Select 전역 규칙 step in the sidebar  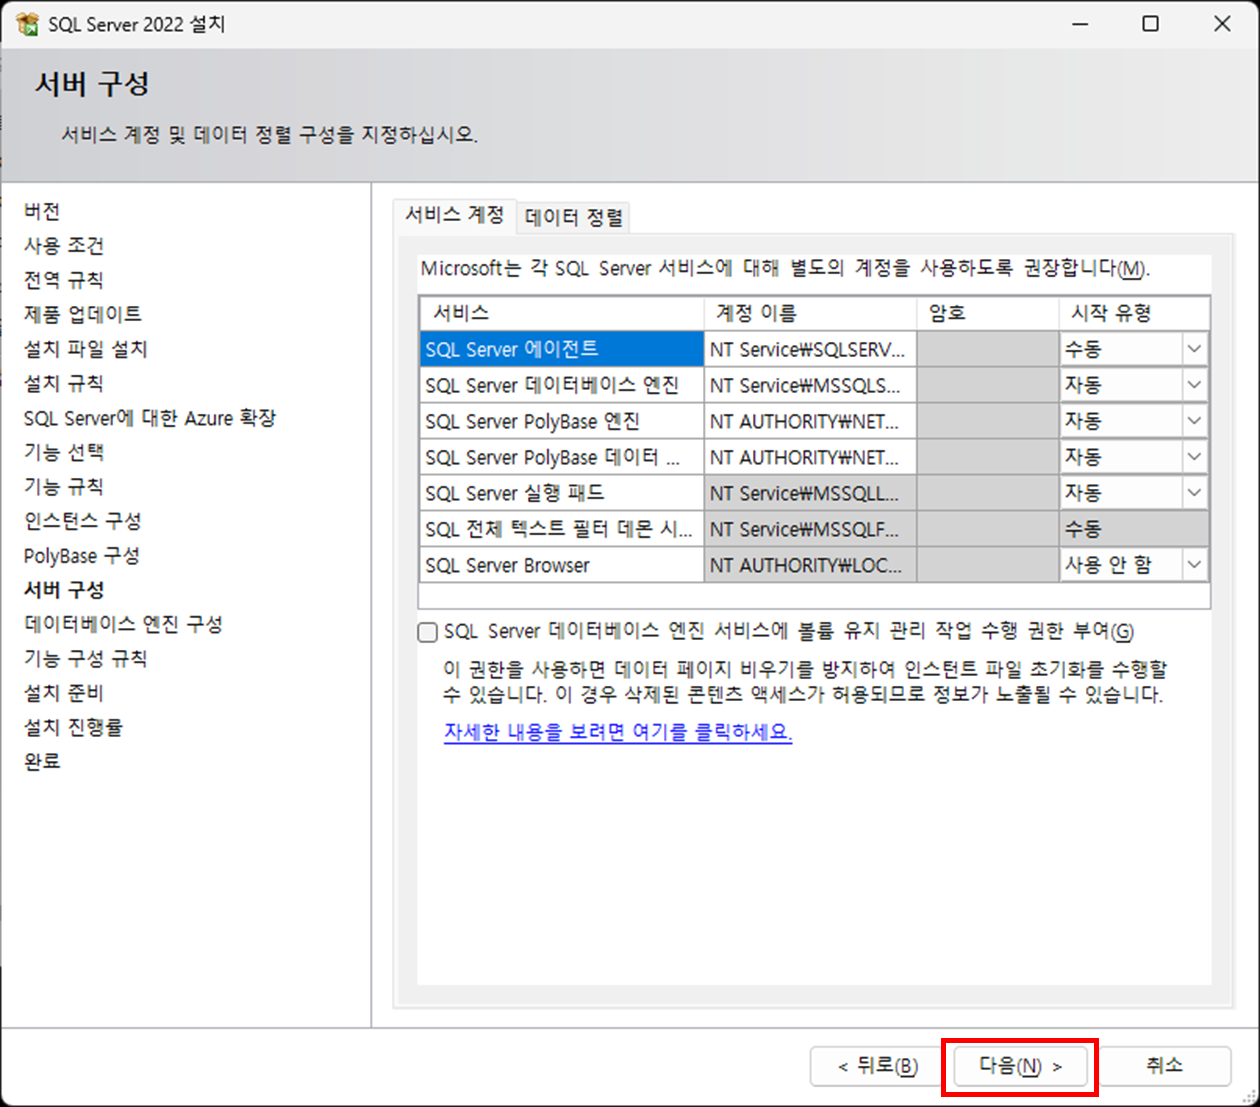64,280
